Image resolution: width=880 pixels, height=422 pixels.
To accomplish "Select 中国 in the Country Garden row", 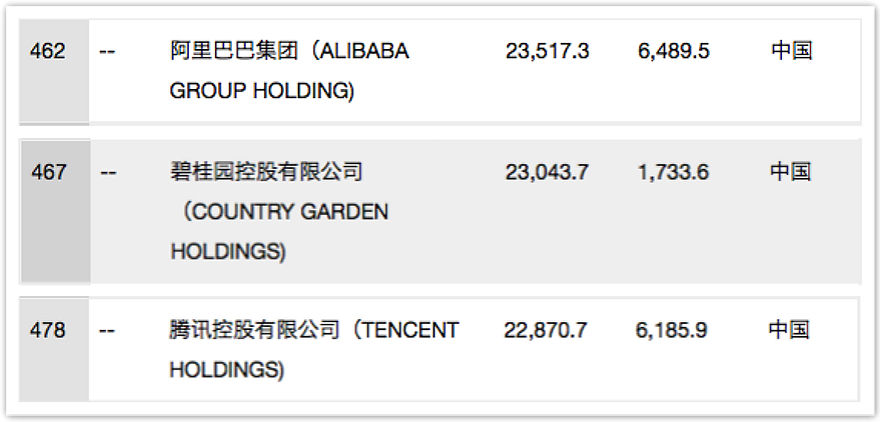I will (x=790, y=172).
